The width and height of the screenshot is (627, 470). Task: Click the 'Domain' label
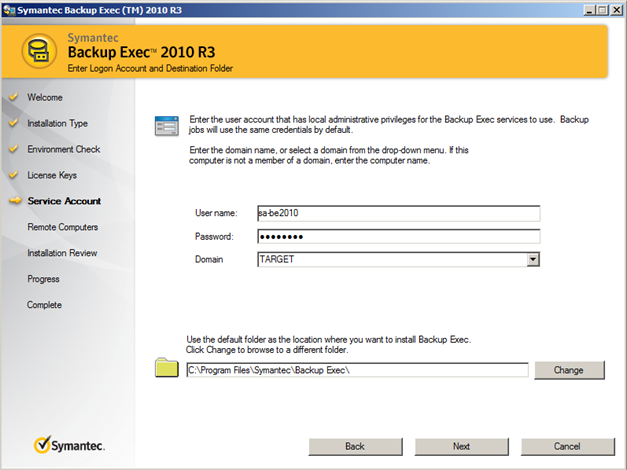click(x=209, y=260)
